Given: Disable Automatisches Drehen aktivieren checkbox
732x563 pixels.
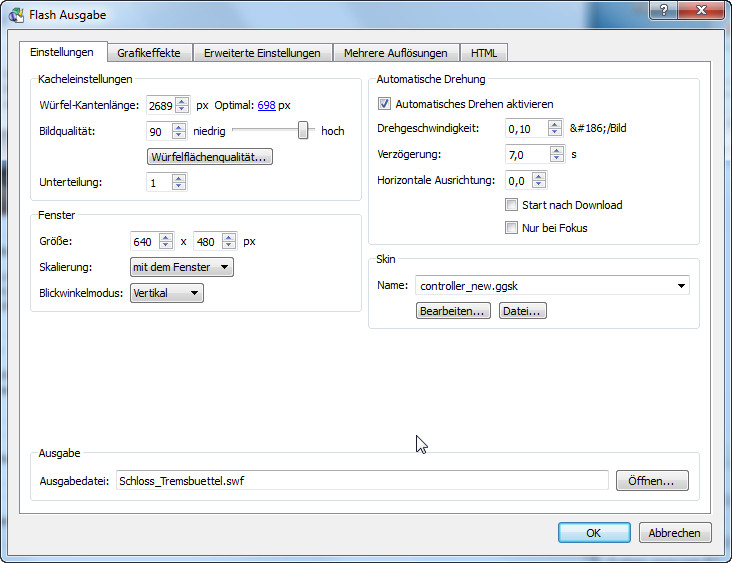Looking at the screenshot, I should 384,104.
